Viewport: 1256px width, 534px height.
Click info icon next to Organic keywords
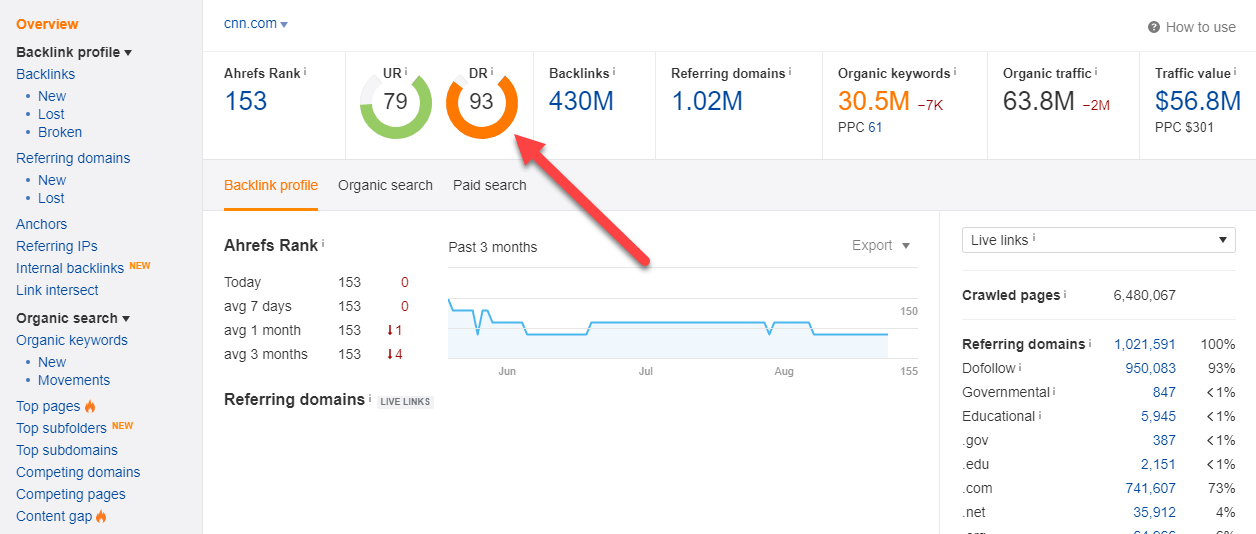[x=955, y=72]
